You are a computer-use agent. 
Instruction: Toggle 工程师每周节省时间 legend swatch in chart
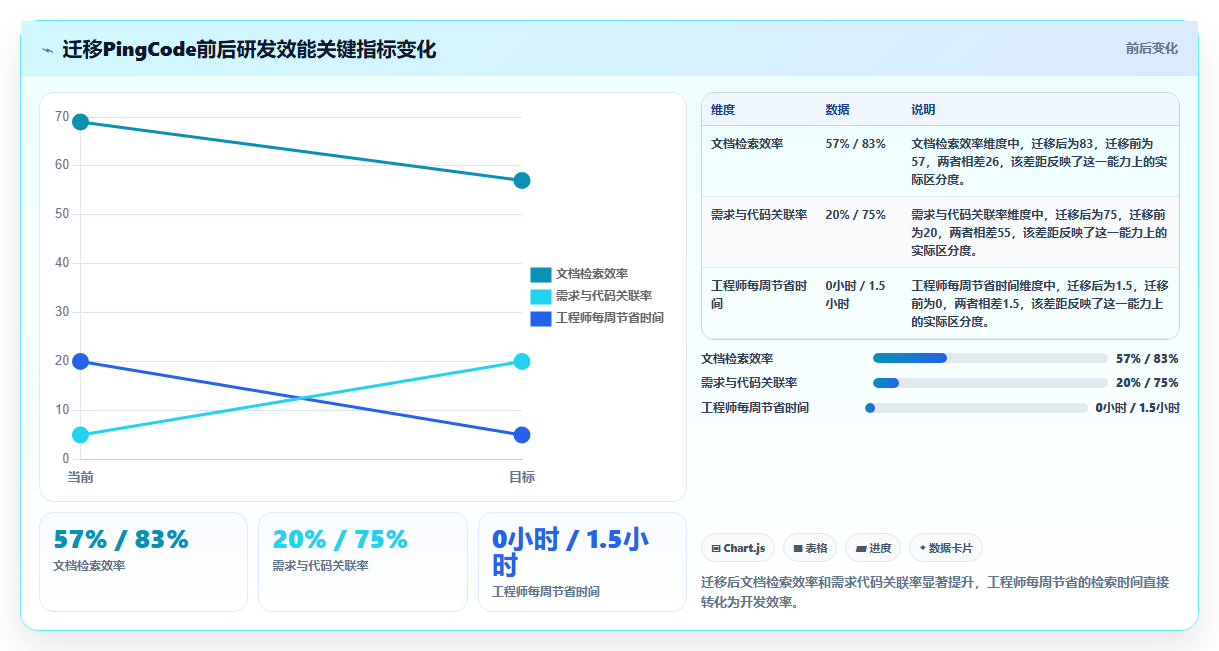[x=541, y=318]
